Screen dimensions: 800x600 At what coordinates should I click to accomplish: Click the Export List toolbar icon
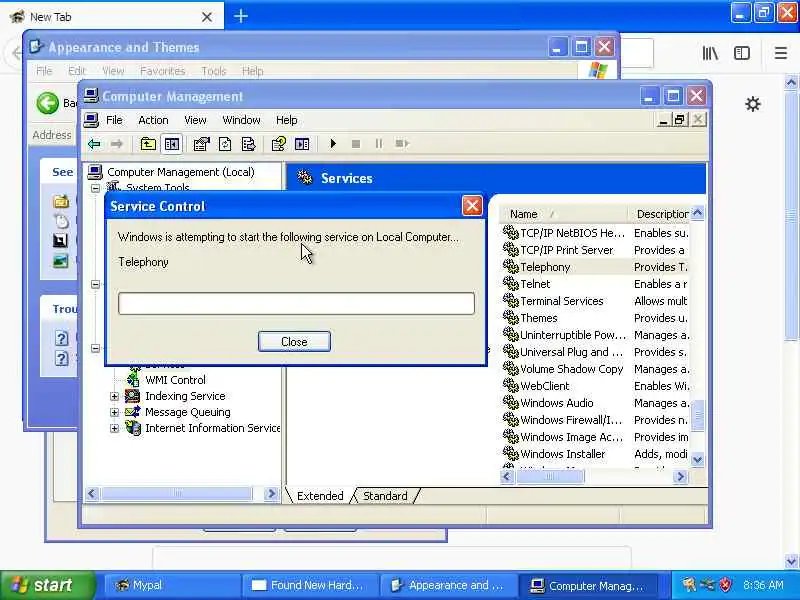248,144
